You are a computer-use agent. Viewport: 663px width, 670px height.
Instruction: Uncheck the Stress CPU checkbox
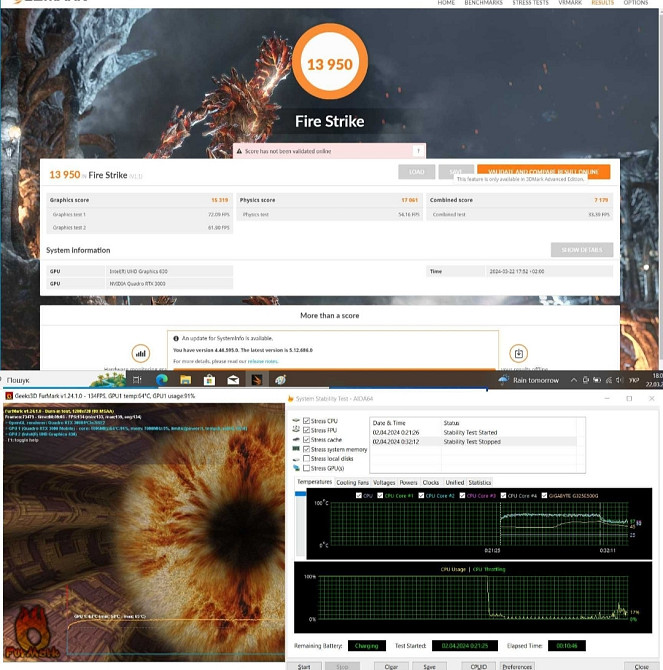(x=307, y=421)
